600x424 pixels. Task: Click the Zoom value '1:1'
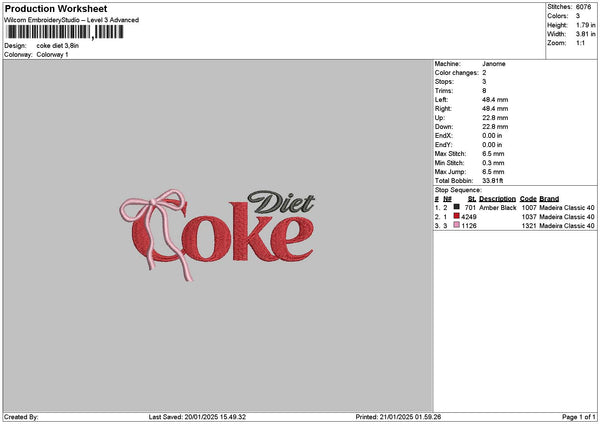click(580, 43)
